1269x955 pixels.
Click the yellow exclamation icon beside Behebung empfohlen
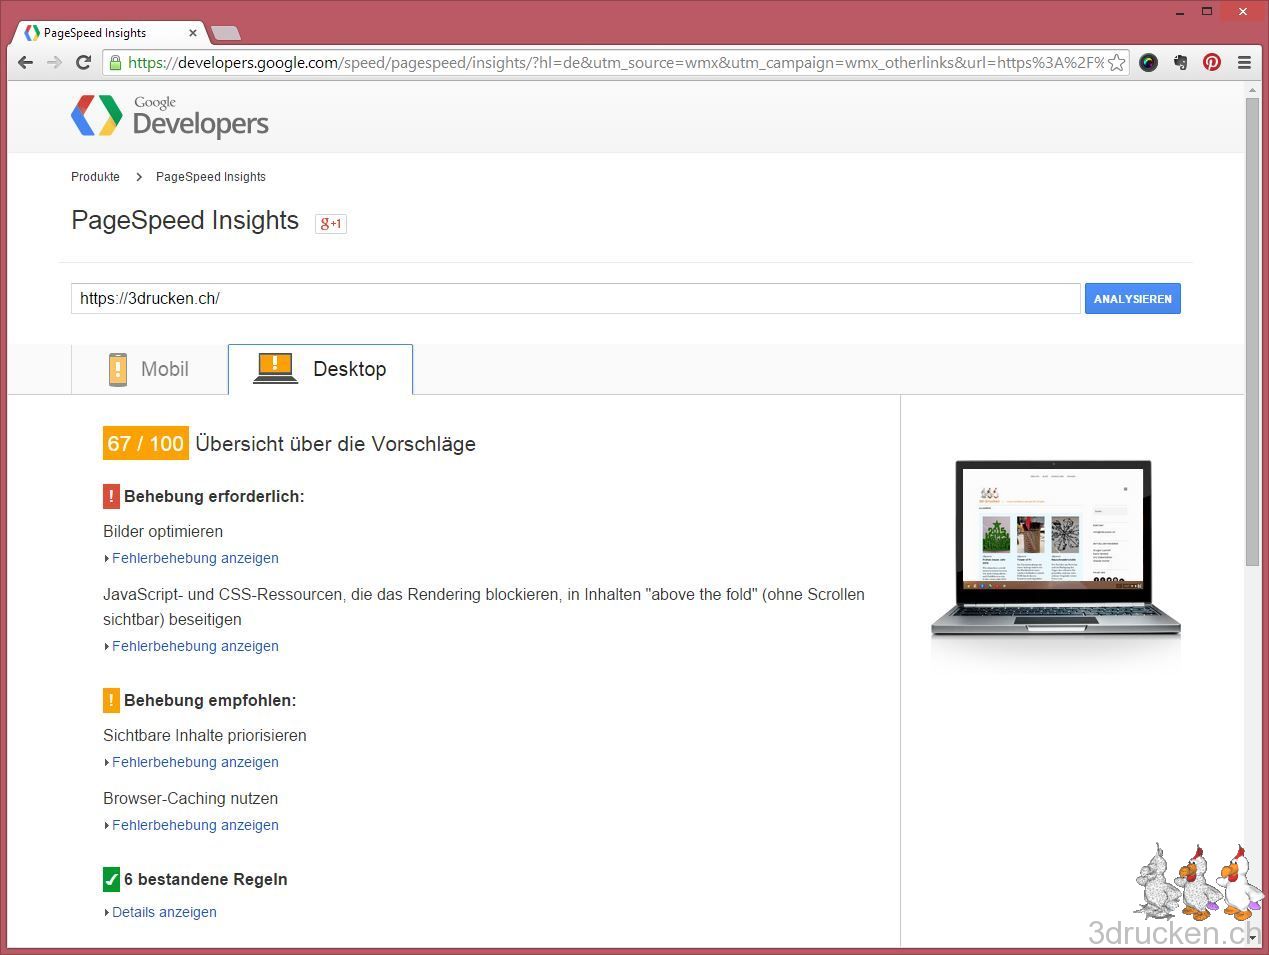[x=111, y=700]
